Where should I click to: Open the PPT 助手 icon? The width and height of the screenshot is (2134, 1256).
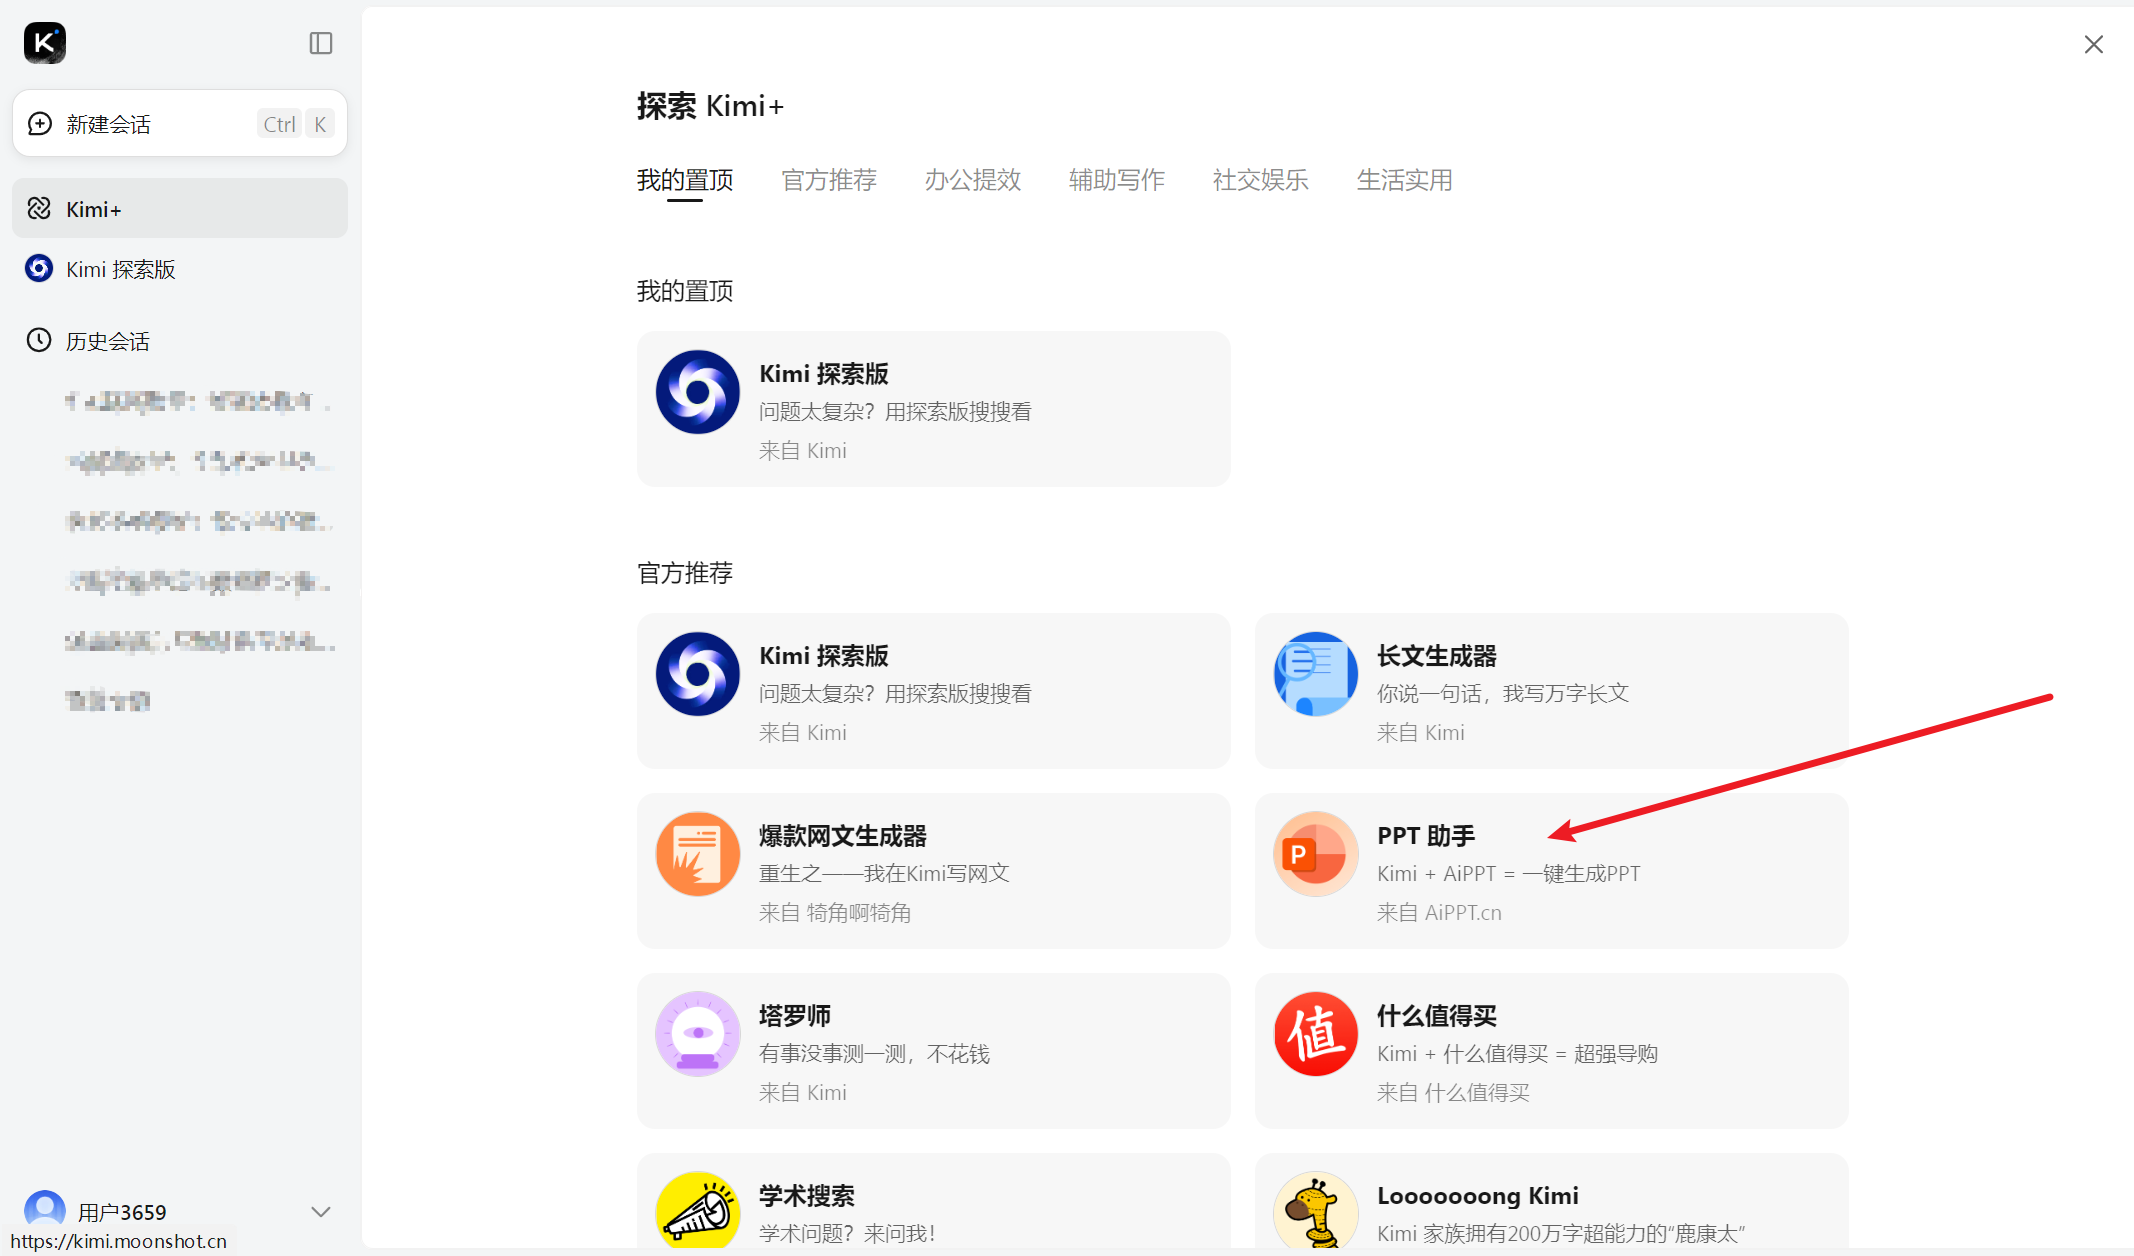coord(1315,854)
